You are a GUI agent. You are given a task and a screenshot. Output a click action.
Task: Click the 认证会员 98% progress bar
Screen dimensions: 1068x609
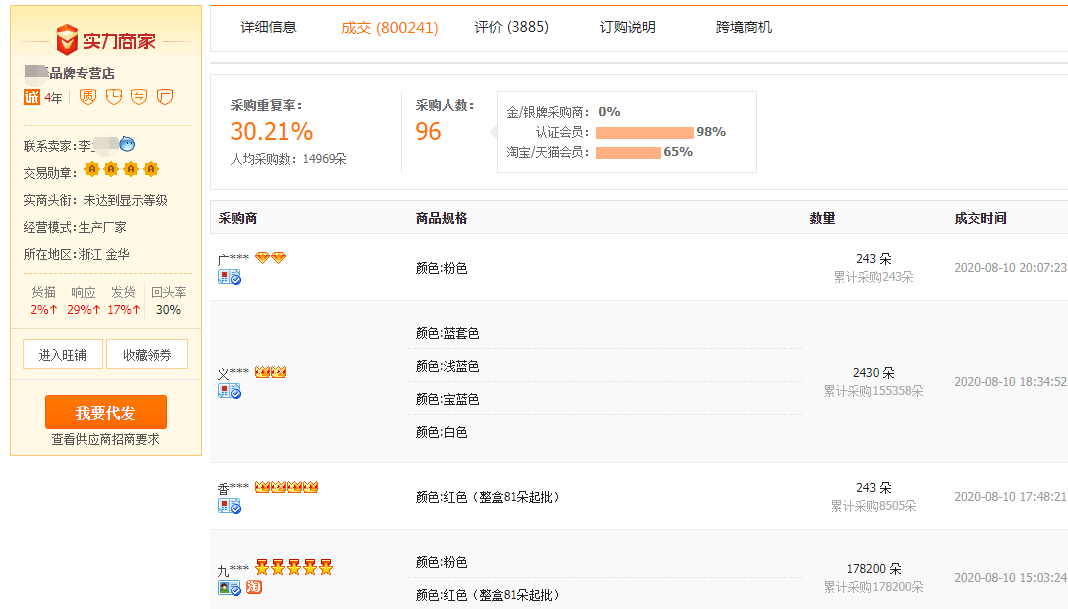coord(643,132)
